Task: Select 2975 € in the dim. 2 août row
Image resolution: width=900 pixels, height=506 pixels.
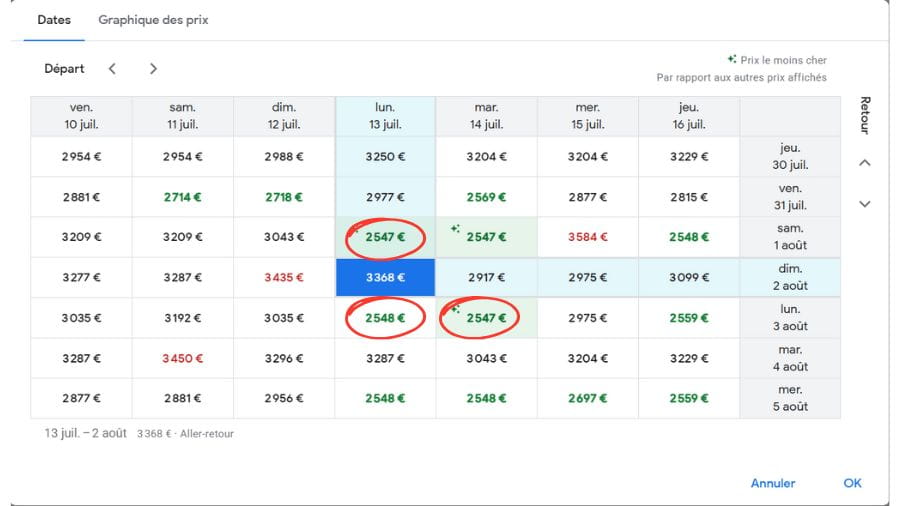Action: tap(587, 278)
